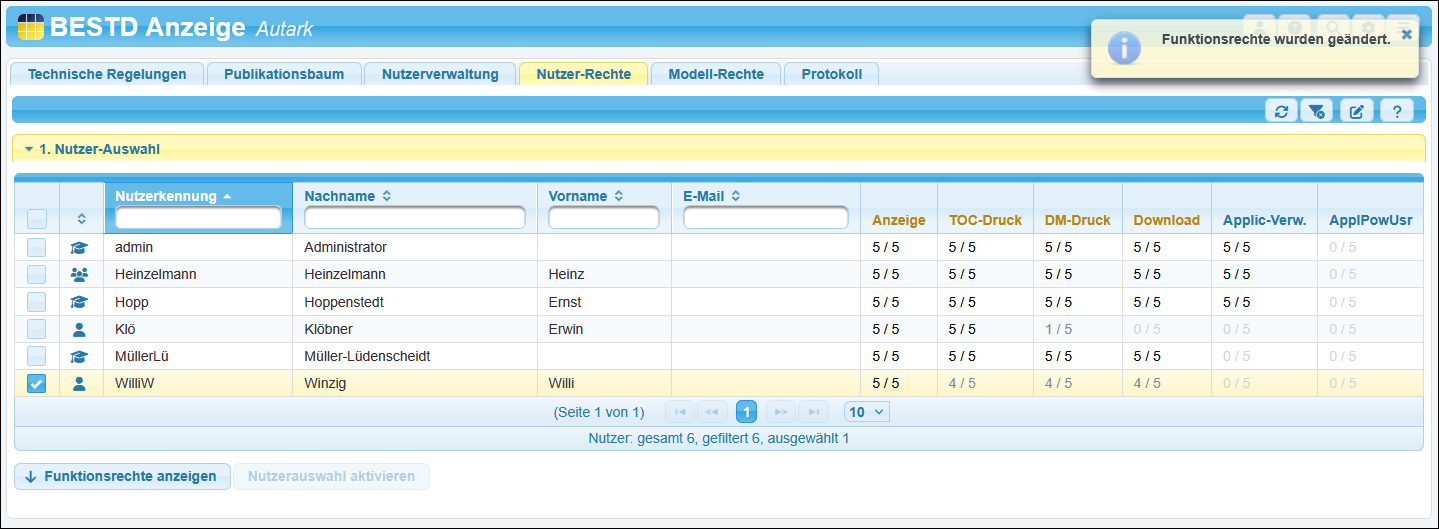Uncheck the WilliW row checkbox

(x=36, y=383)
